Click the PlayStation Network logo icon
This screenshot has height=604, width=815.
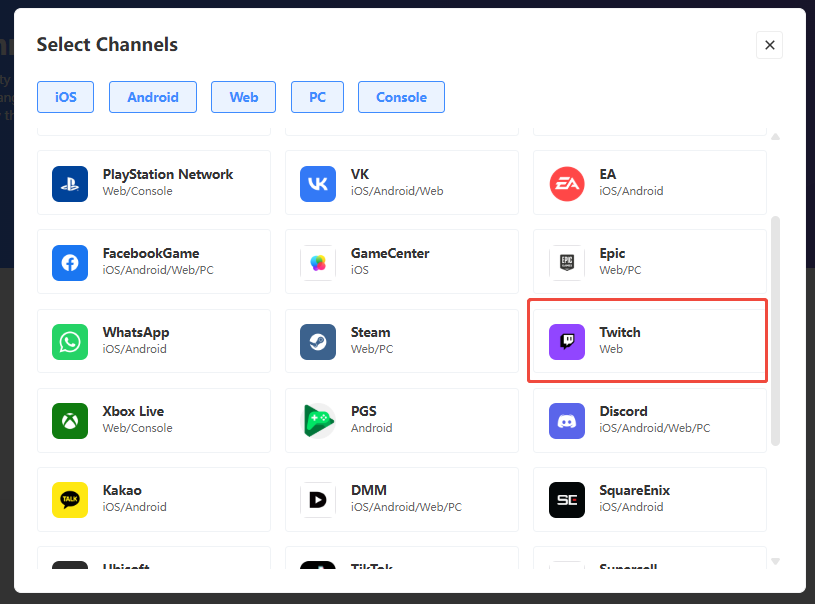(x=70, y=183)
